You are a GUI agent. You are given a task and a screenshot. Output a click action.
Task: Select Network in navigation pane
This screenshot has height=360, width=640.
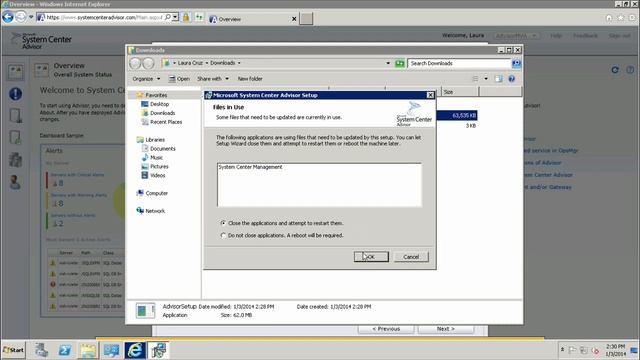pos(151,211)
